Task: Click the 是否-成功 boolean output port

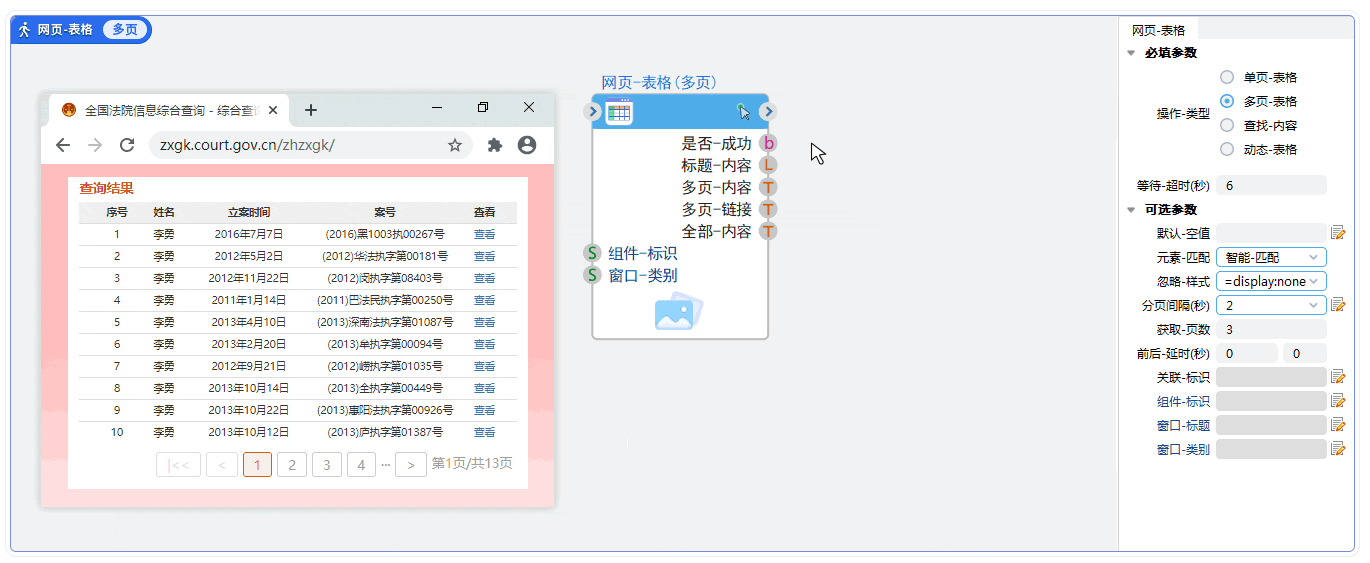Action: click(x=768, y=143)
